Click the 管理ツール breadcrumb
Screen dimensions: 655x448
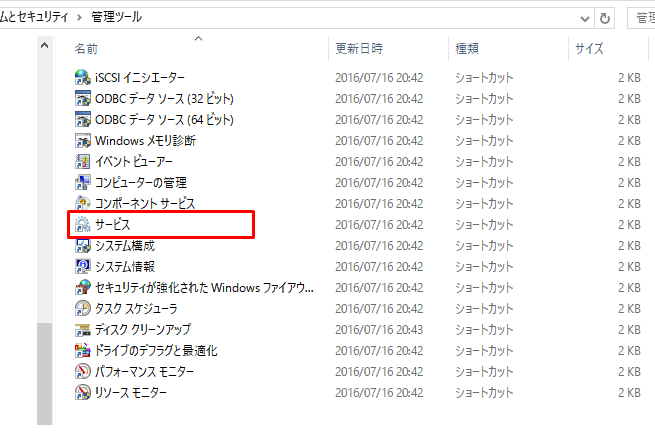117,17
